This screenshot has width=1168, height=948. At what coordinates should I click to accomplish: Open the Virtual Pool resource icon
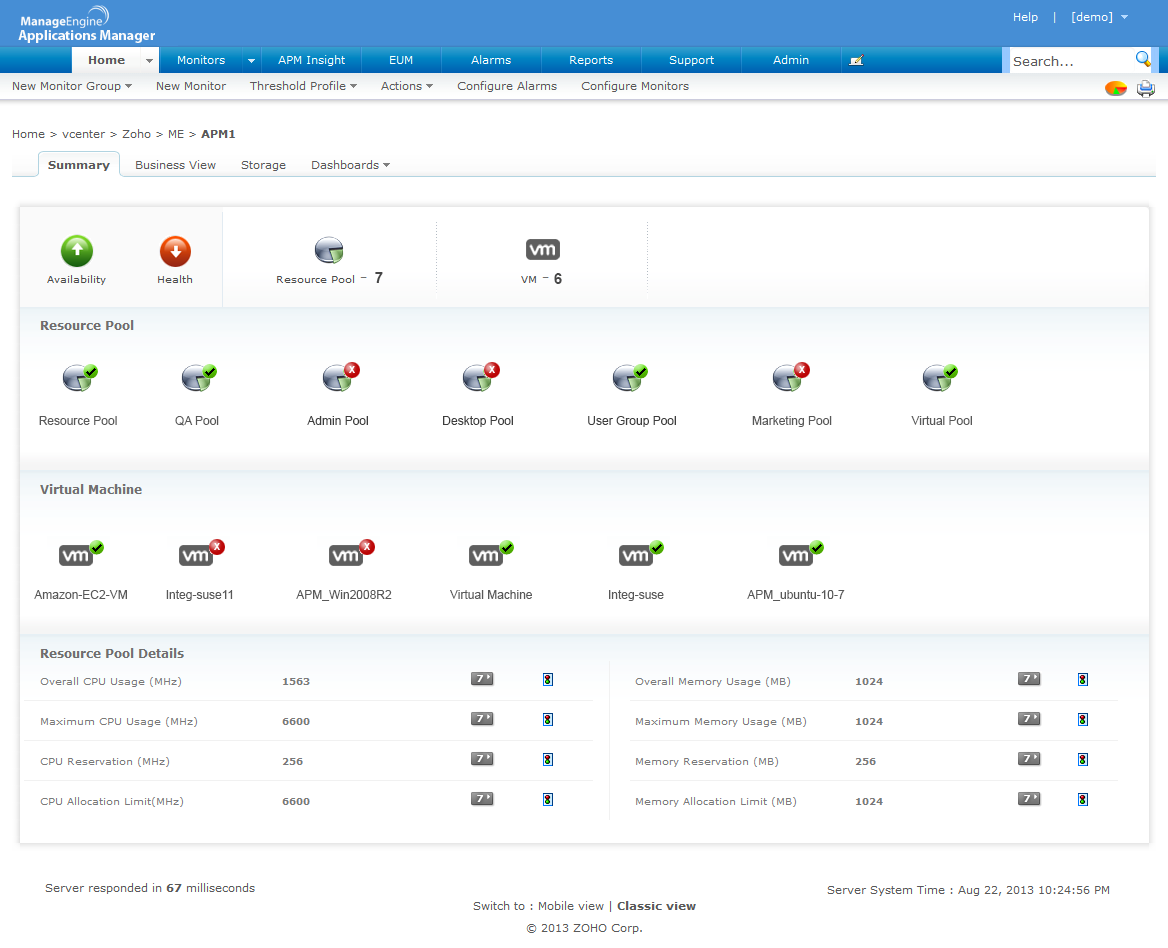pos(939,378)
